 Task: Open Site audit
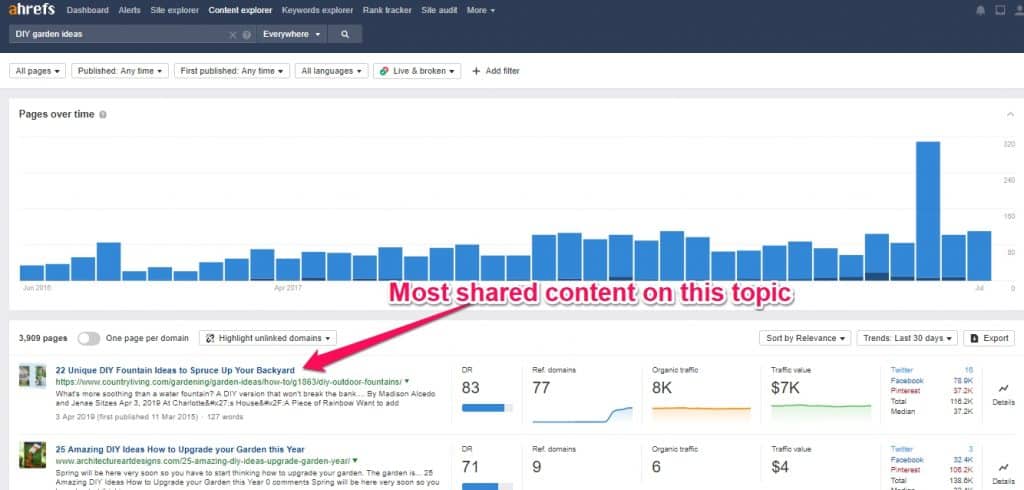pyautogui.click(x=439, y=10)
